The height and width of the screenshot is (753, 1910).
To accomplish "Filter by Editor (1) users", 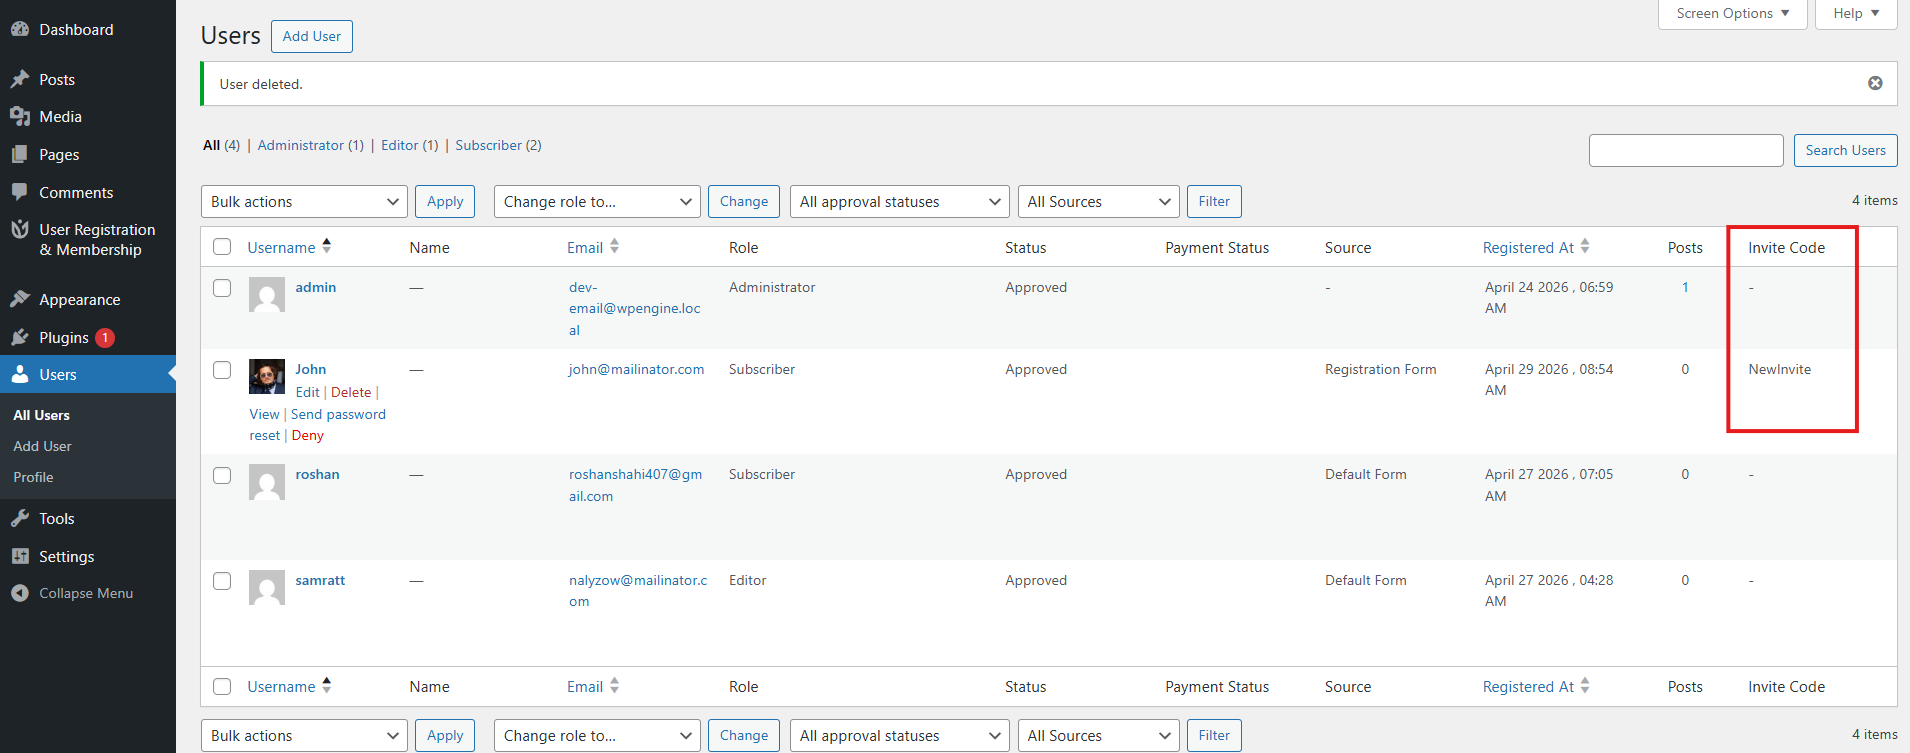I will [x=410, y=145].
